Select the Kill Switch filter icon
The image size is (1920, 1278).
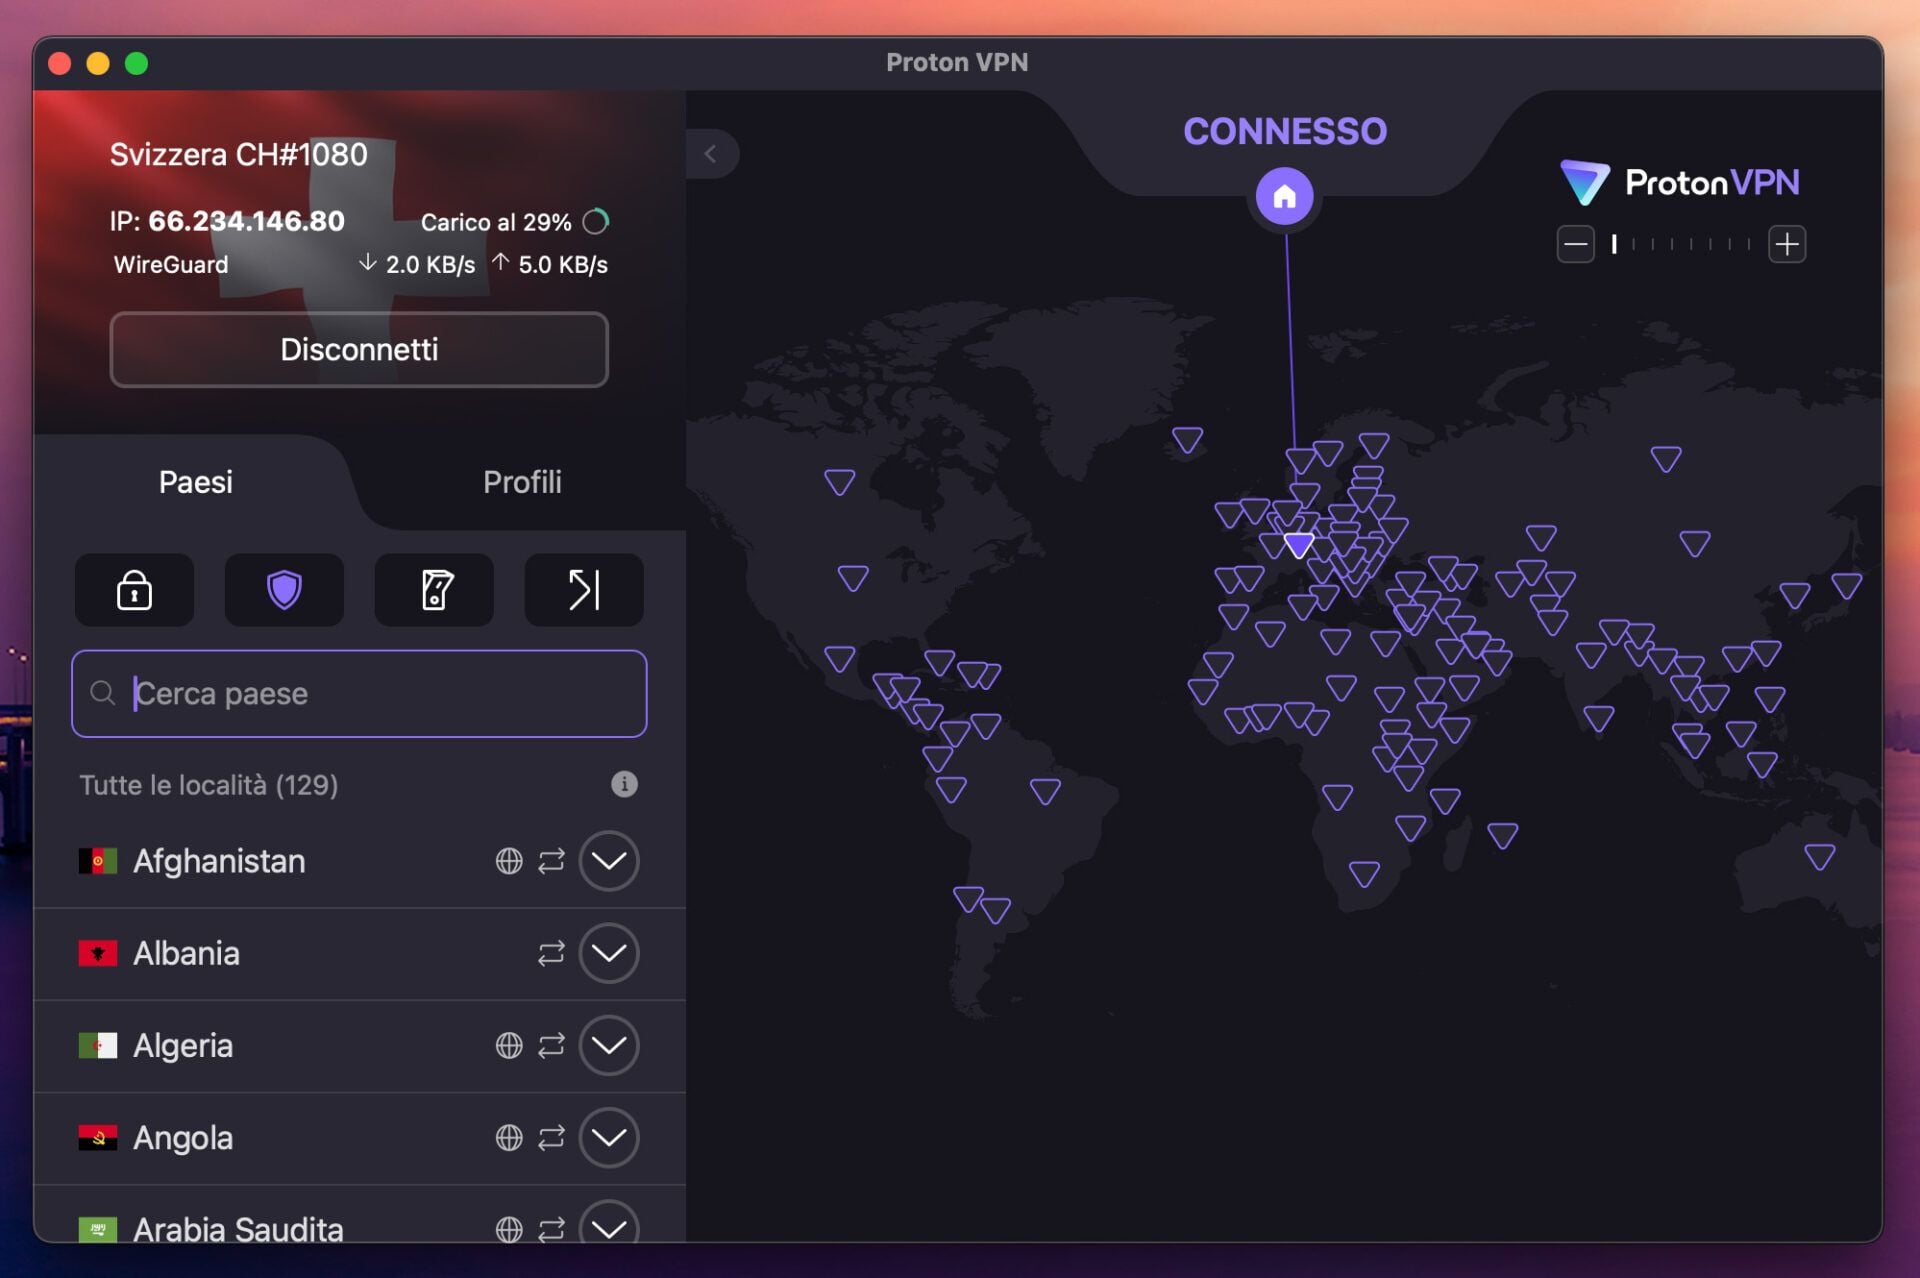434,590
